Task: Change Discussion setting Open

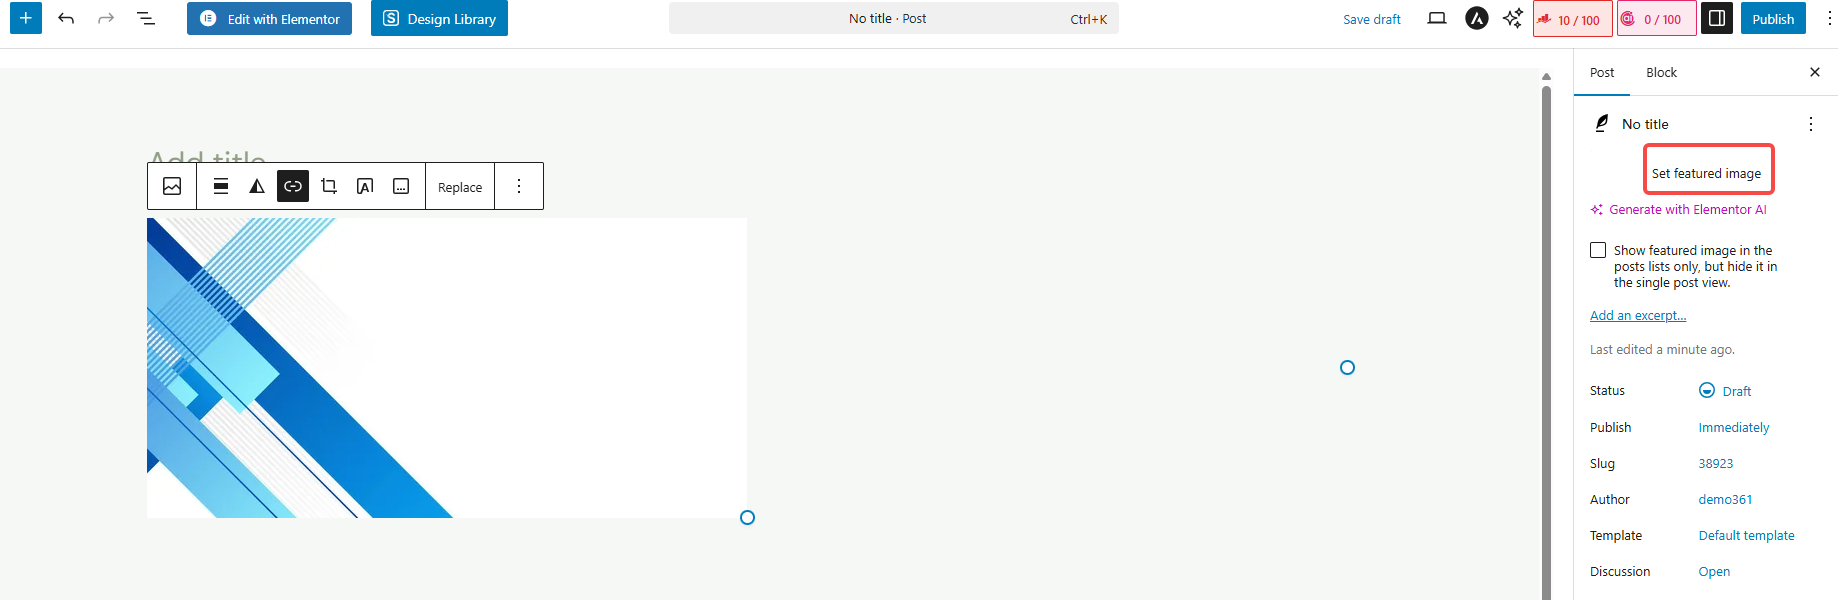Action: (x=1714, y=571)
